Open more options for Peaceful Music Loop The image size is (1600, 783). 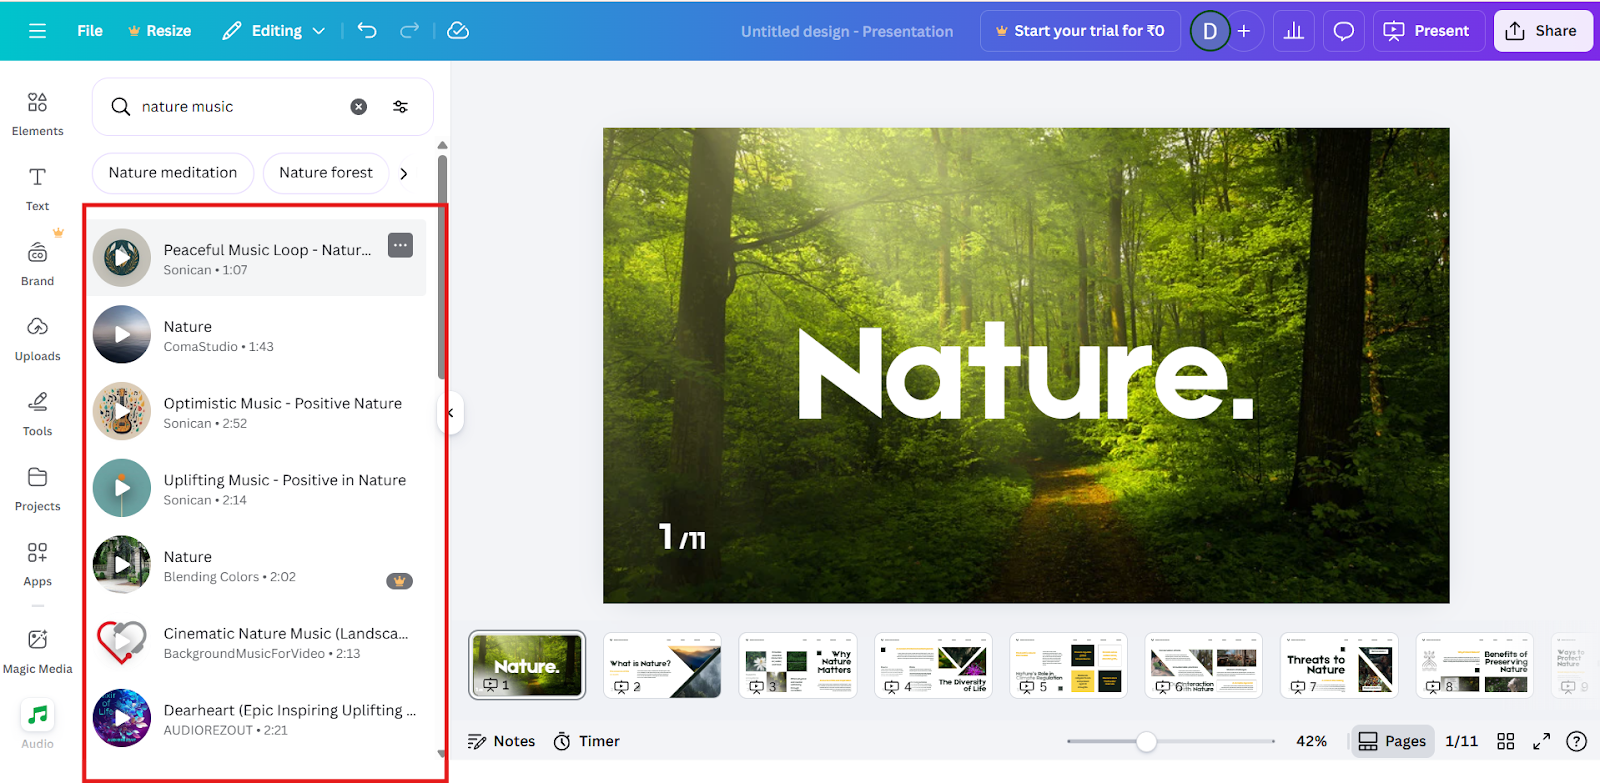pyautogui.click(x=400, y=245)
